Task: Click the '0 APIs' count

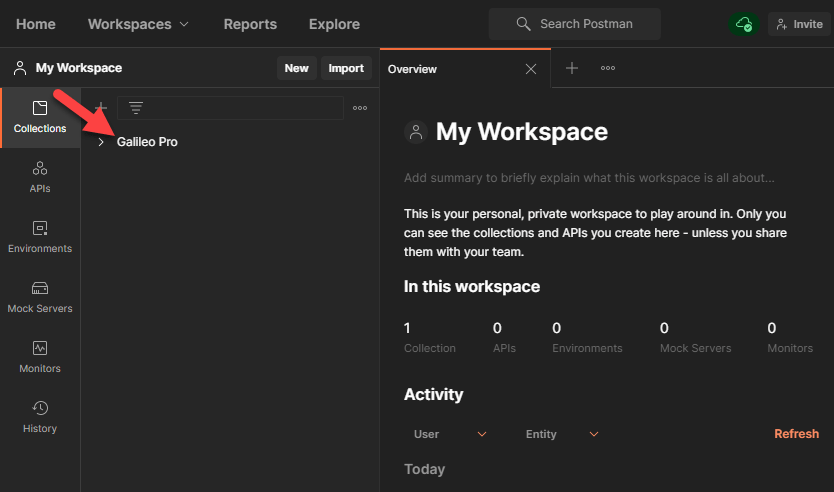Action: 504,338
